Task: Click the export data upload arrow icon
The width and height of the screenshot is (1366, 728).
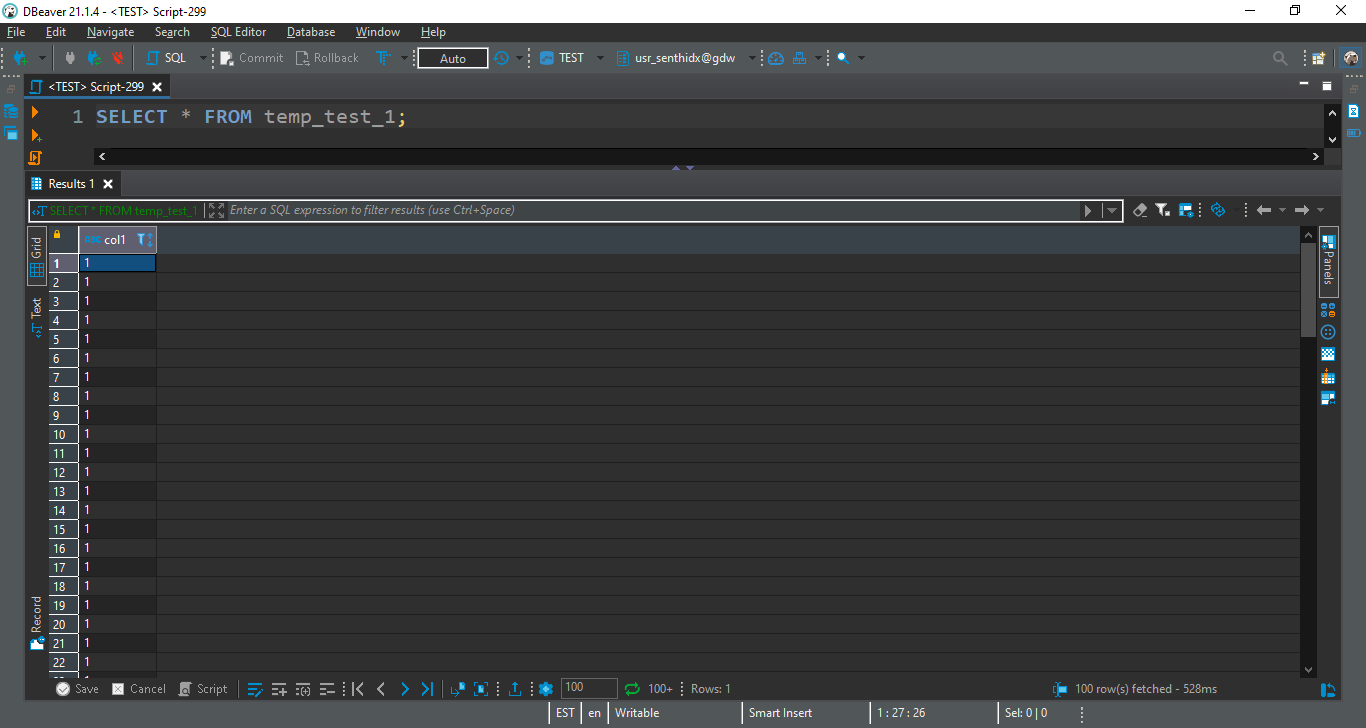Action: [x=515, y=689]
